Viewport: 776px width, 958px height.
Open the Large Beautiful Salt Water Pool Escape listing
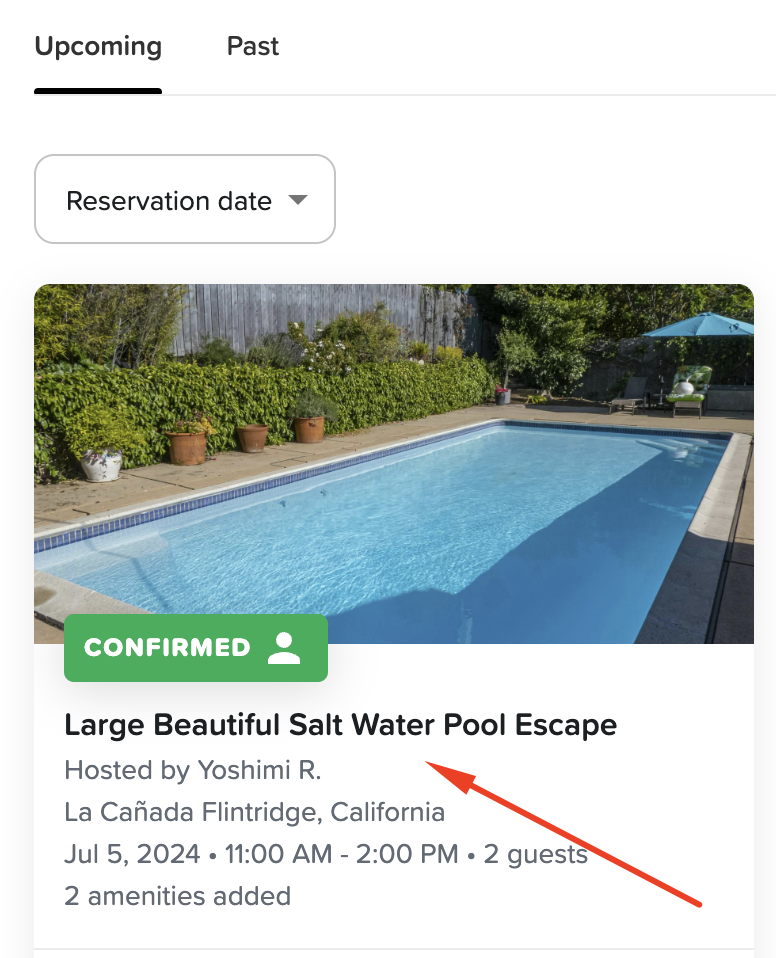point(340,725)
